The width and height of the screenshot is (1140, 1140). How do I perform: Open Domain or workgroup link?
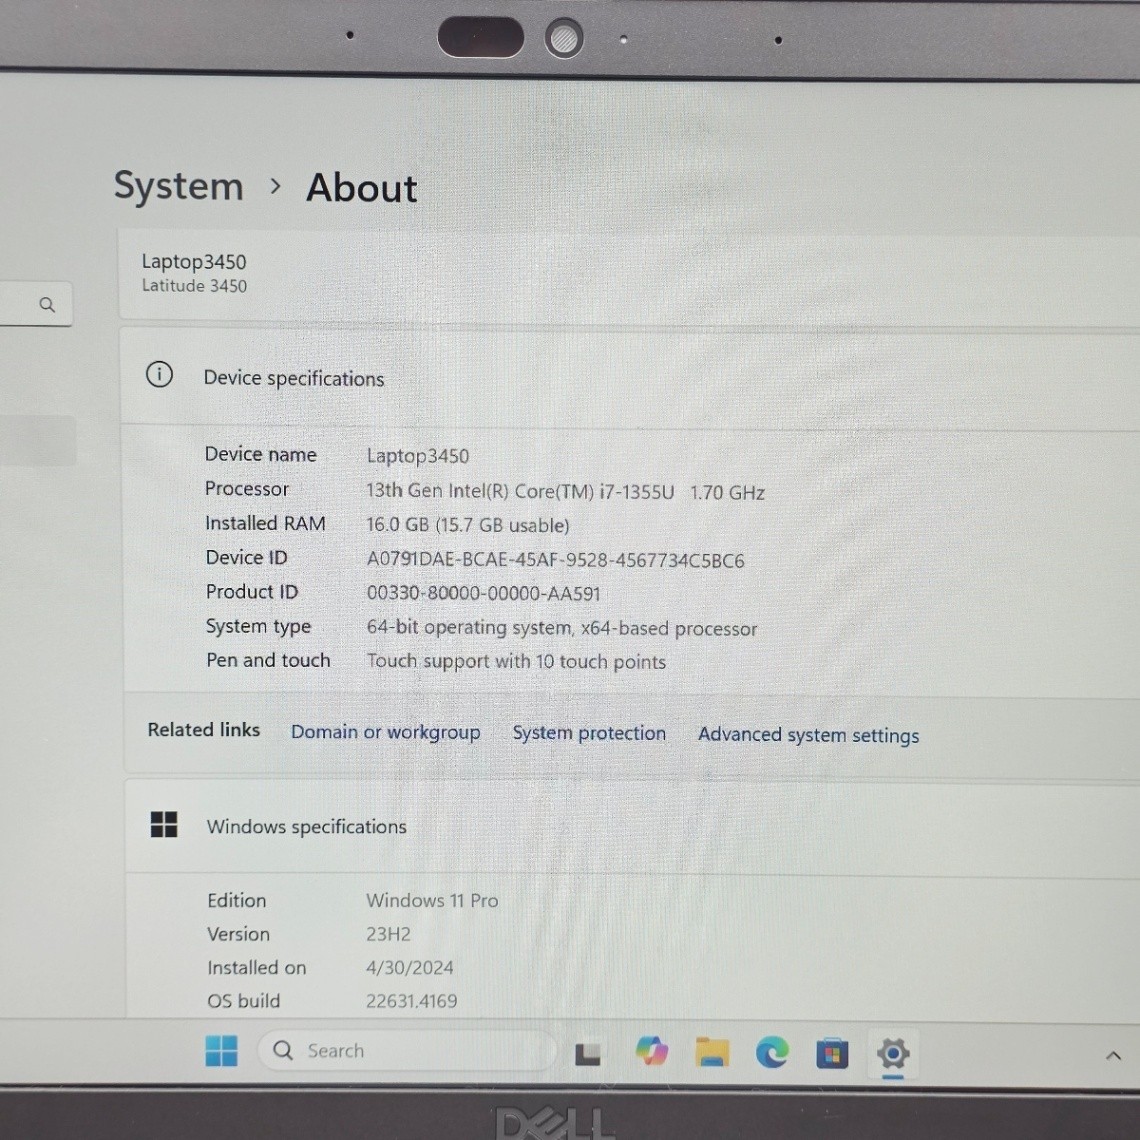(x=385, y=732)
